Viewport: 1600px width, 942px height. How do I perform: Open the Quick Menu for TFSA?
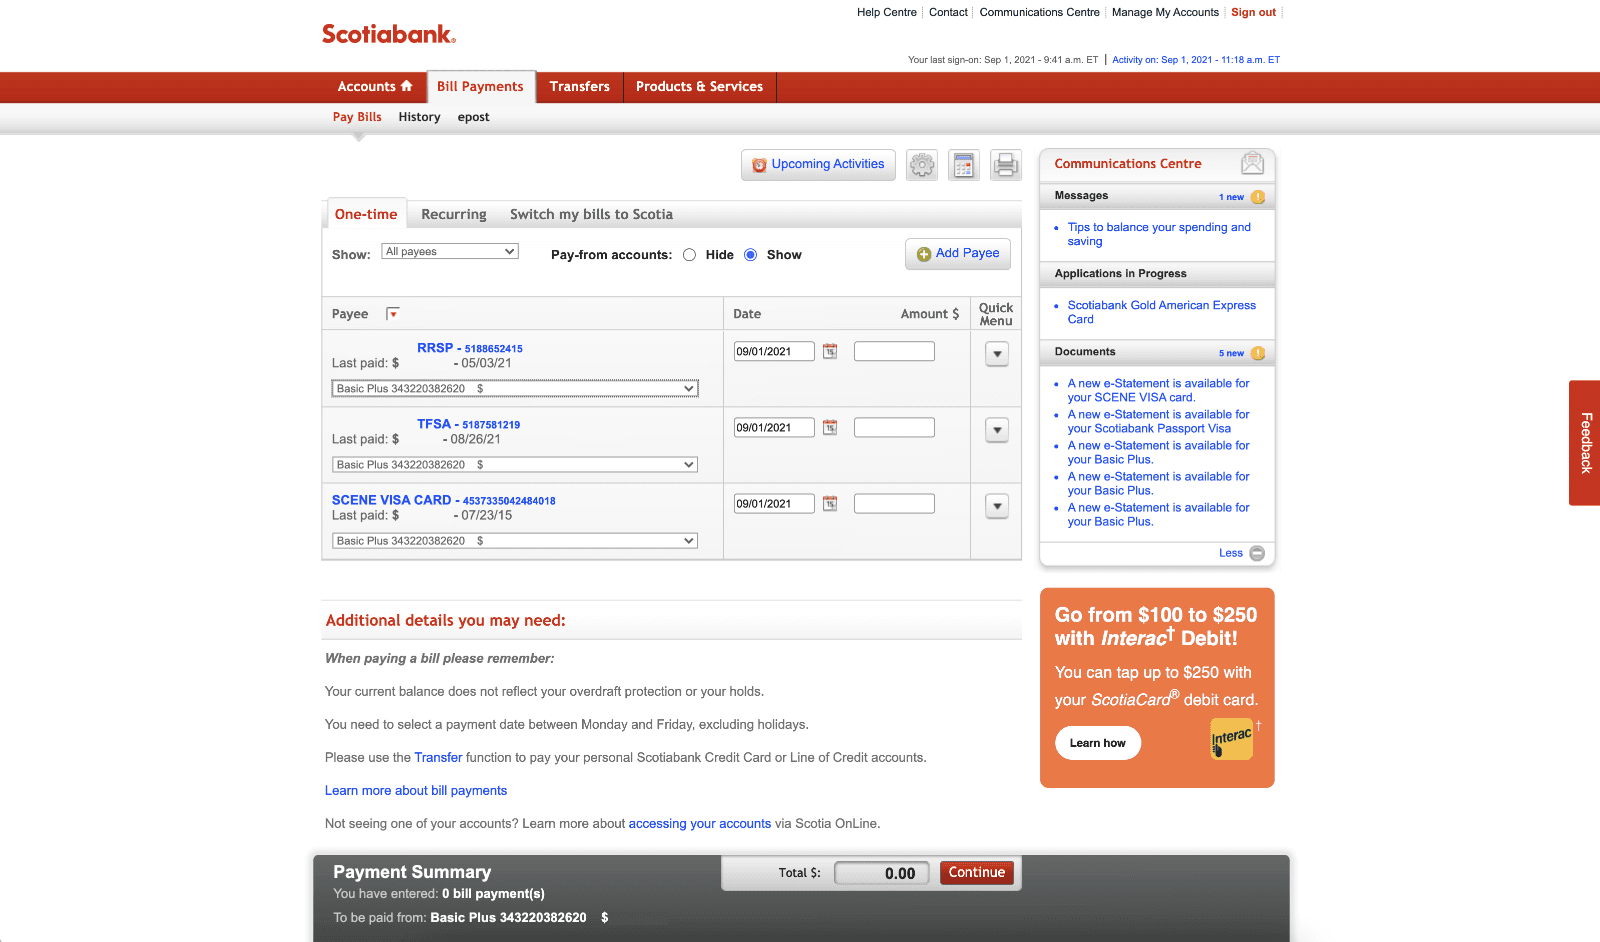click(997, 430)
